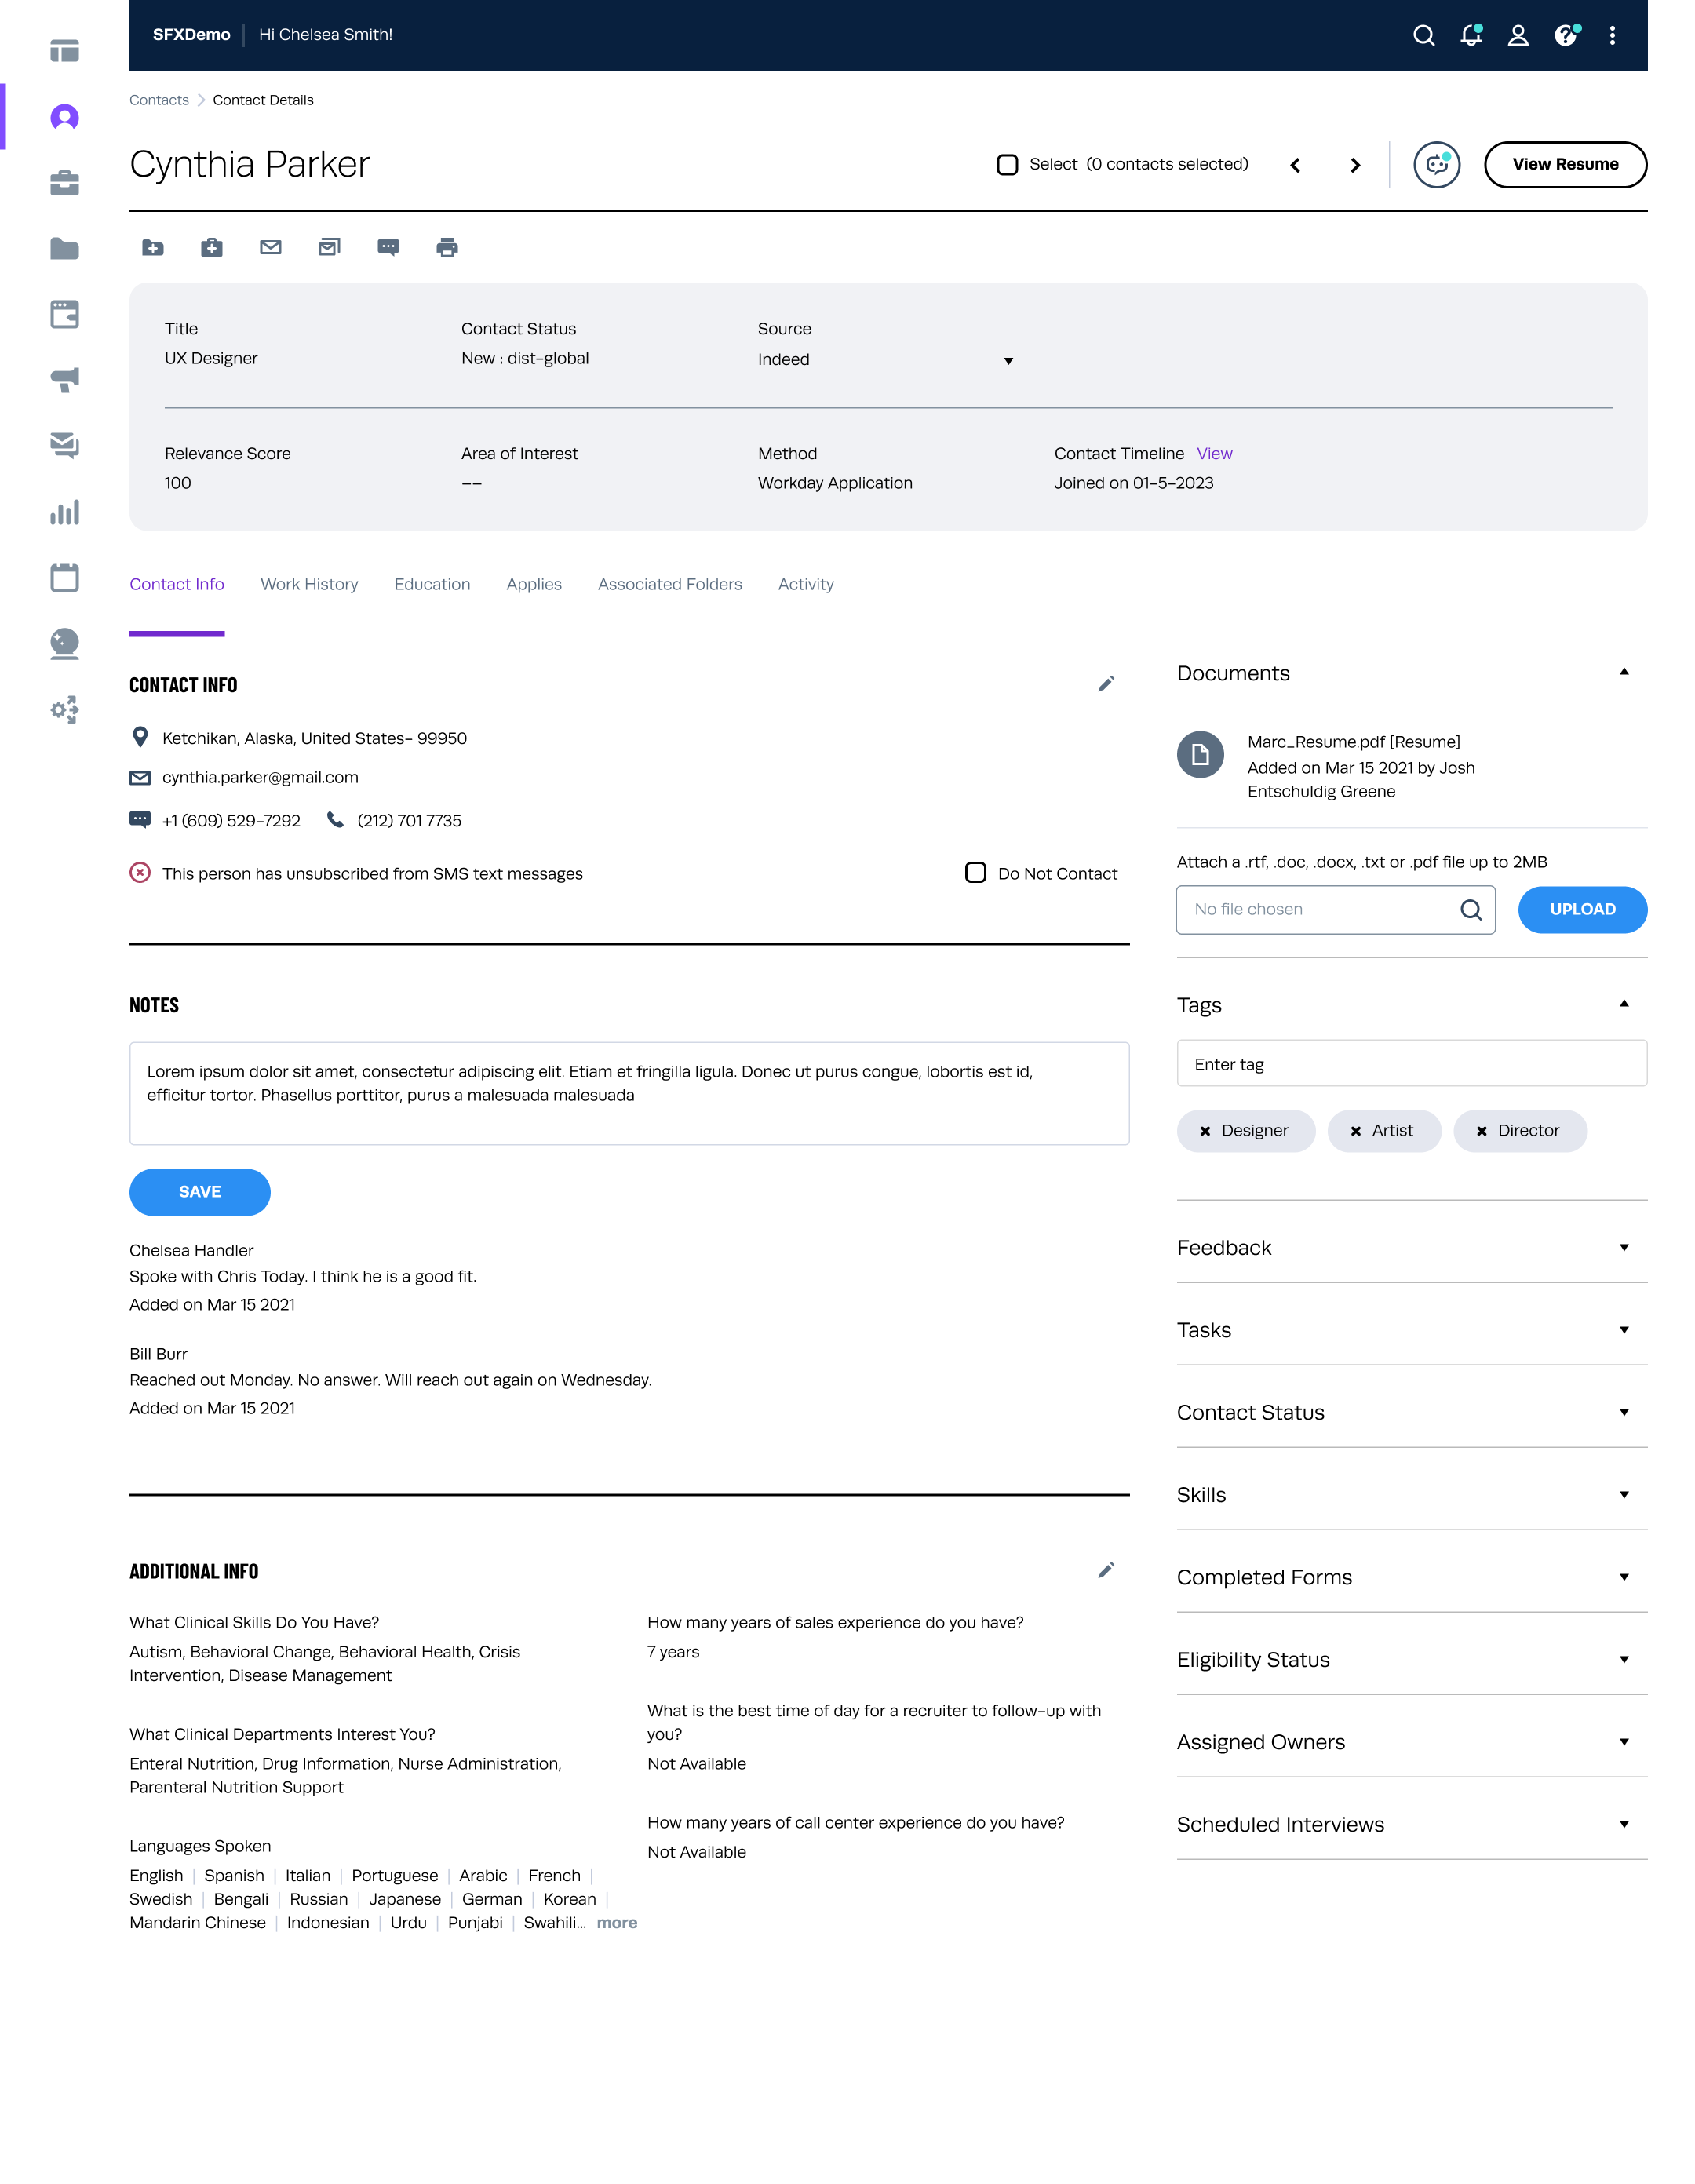This screenshot has width=1695, height=2184.
Task: Expand the Skills section
Action: [x=1623, y=1495]
